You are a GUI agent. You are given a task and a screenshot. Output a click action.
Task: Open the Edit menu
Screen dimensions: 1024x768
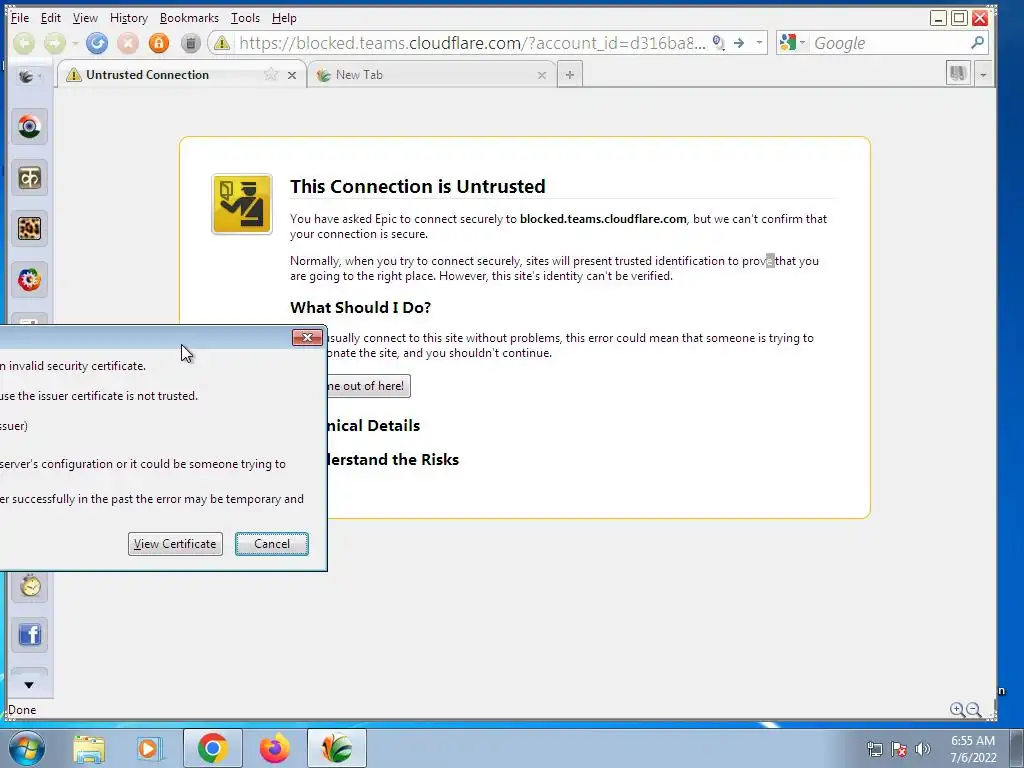coord(50,18)
